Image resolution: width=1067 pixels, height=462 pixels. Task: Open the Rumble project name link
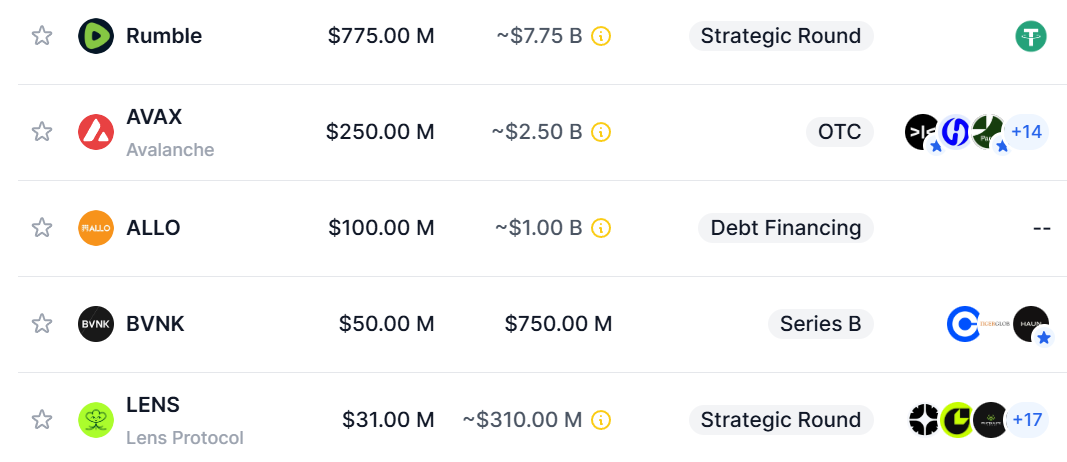tap(164, 36)
